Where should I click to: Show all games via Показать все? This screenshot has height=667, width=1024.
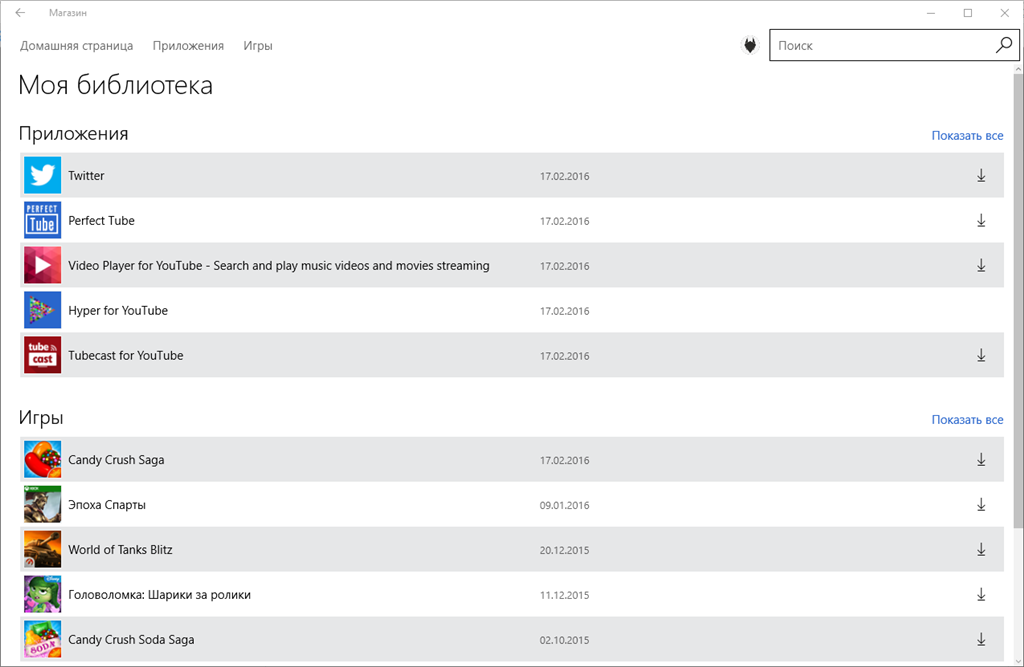coord(967,420)
